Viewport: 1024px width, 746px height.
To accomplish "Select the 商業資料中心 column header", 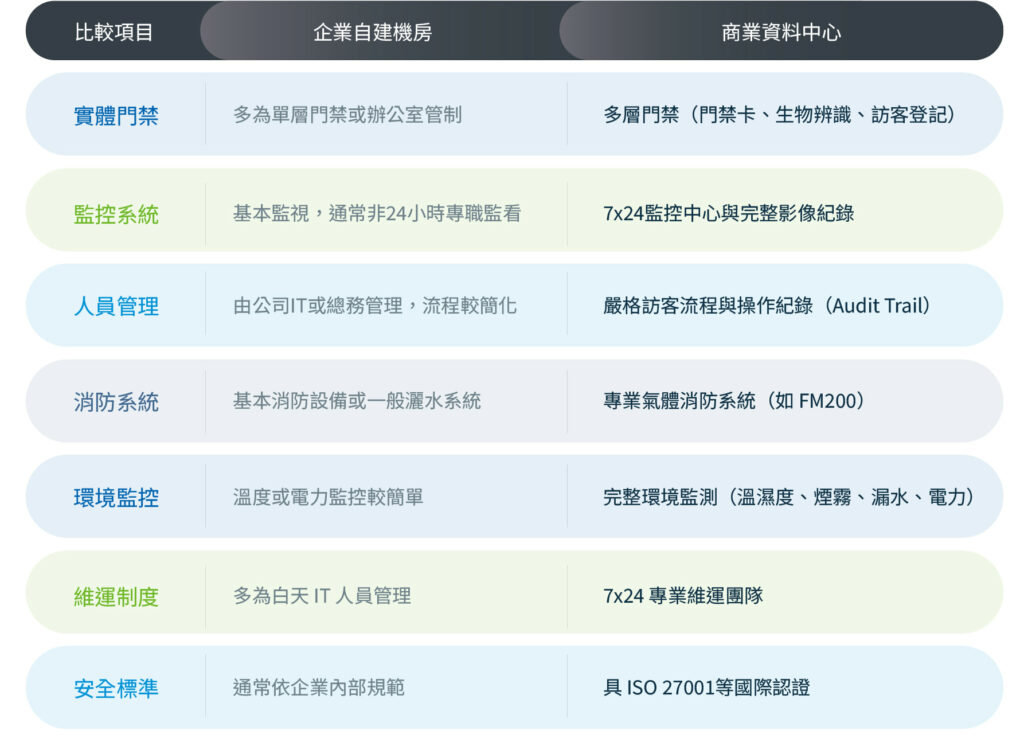I will [x=781, y=32].
